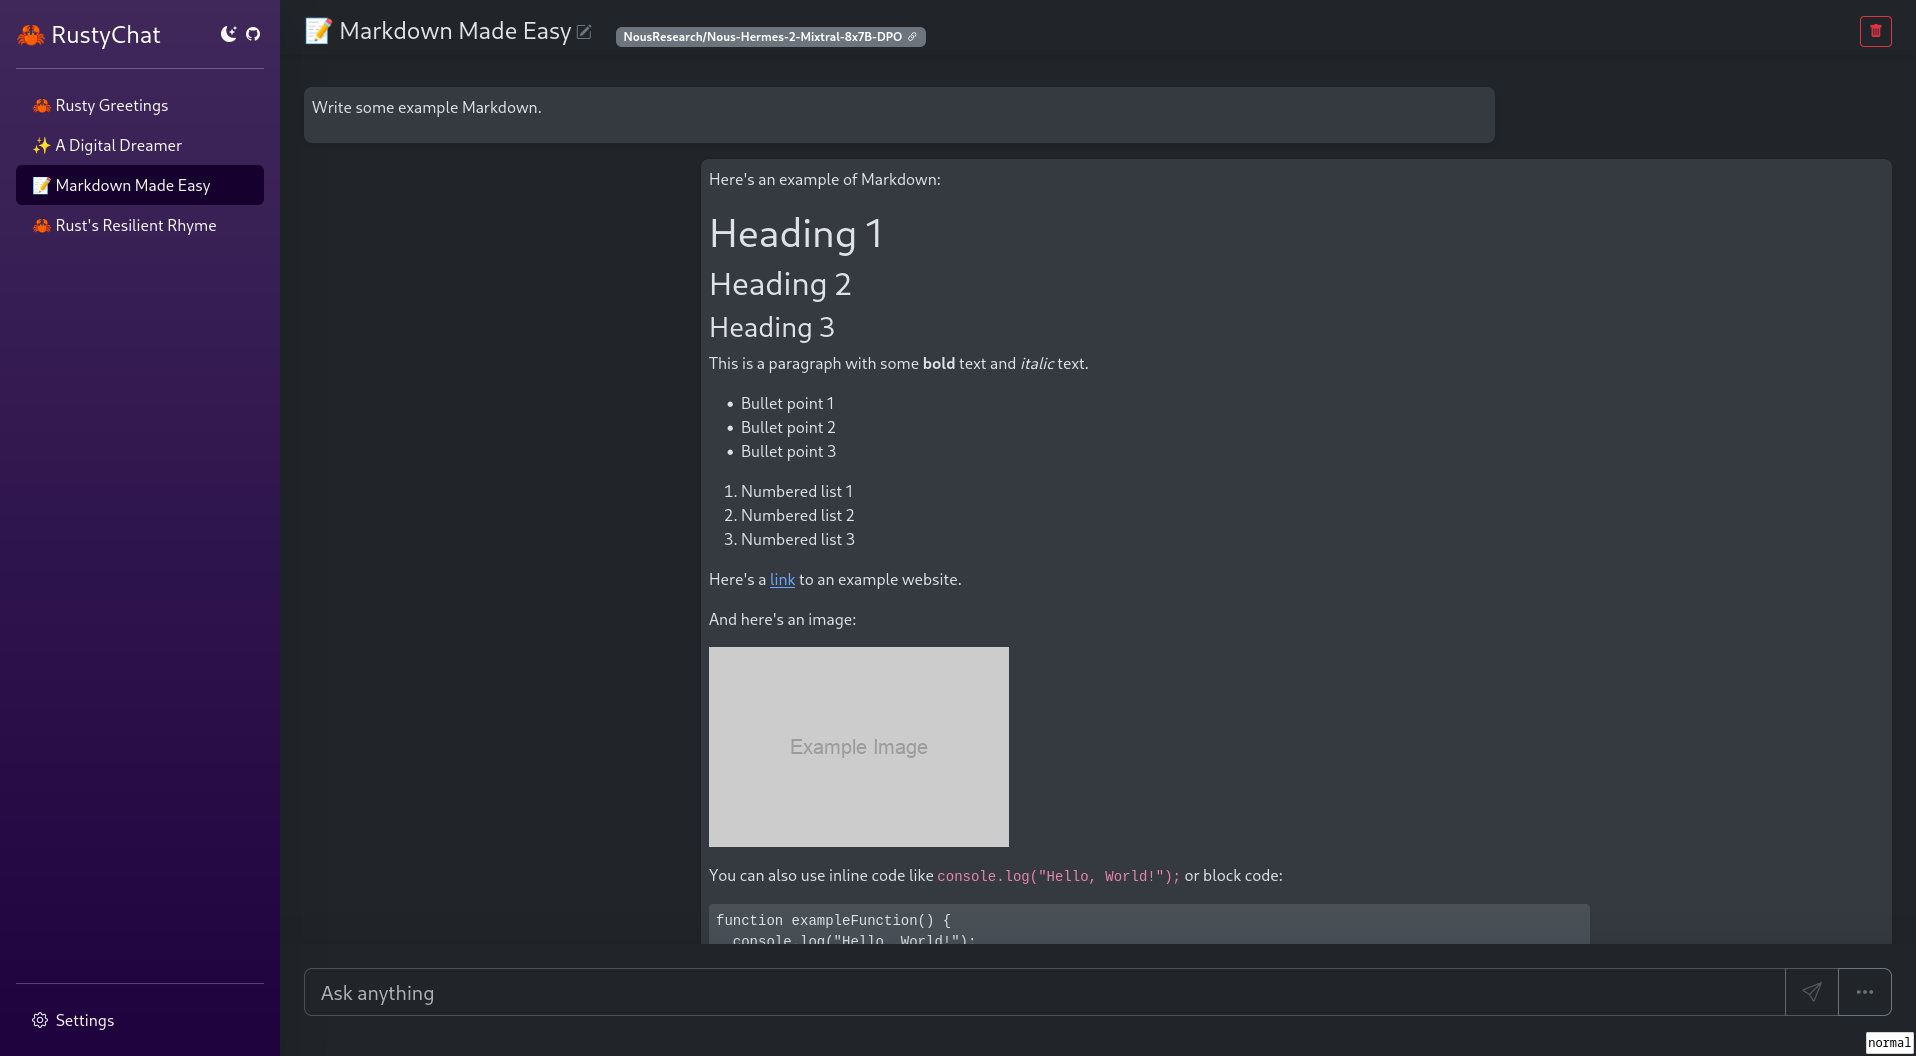This screenshot has height=1056, width=1916.
Task: Edit the chat title with pencil icon
Action: point(584,32)
